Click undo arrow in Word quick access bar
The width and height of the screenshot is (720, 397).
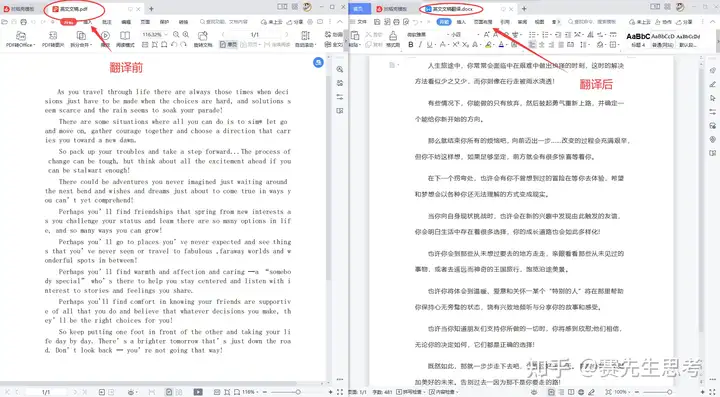click(x=416, y=22)
